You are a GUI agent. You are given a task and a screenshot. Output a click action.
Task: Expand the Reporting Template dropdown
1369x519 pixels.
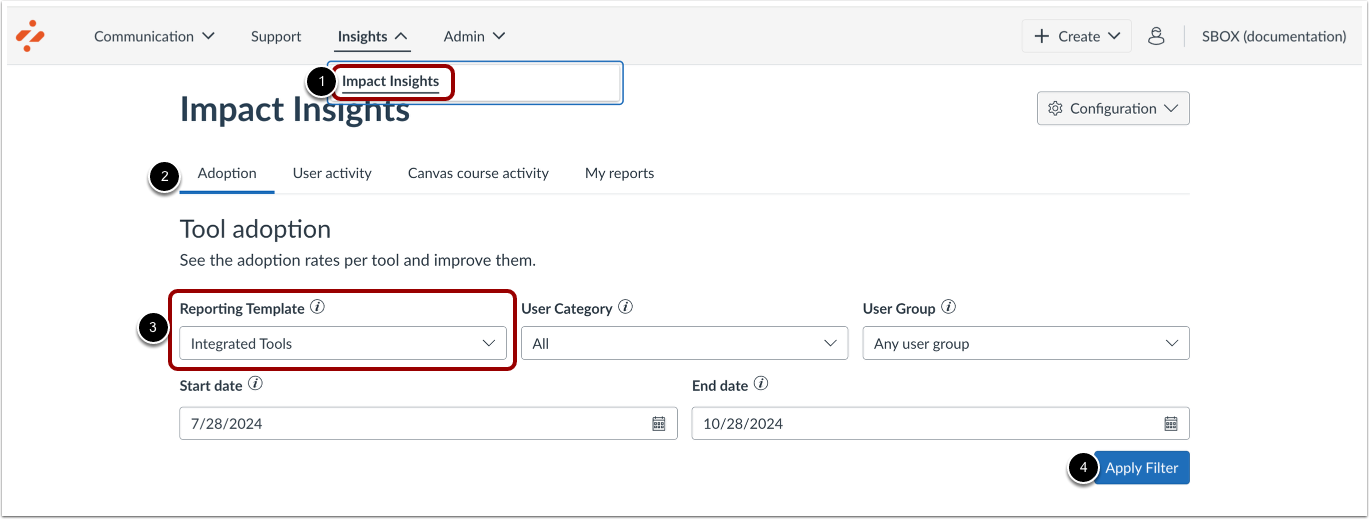[342, 343]
